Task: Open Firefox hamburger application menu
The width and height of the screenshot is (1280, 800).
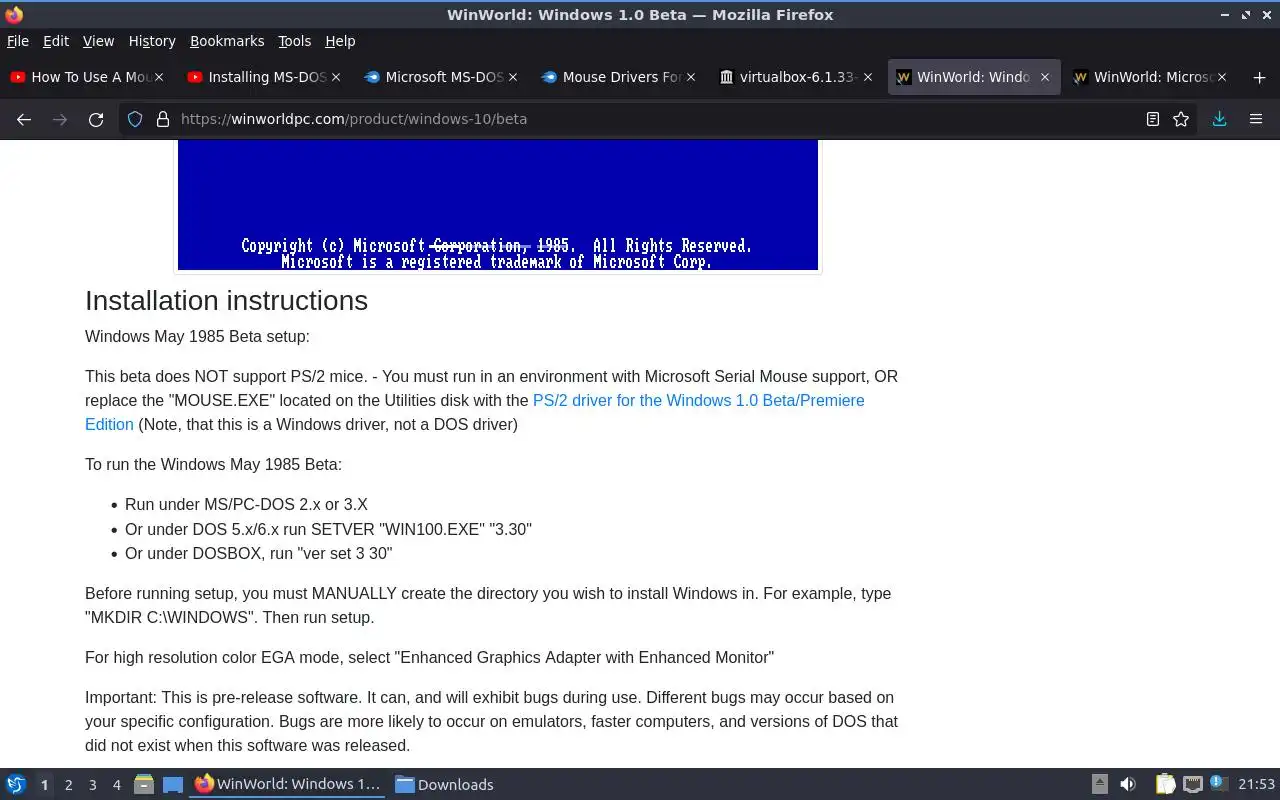Action: [x=1256, y=119]
